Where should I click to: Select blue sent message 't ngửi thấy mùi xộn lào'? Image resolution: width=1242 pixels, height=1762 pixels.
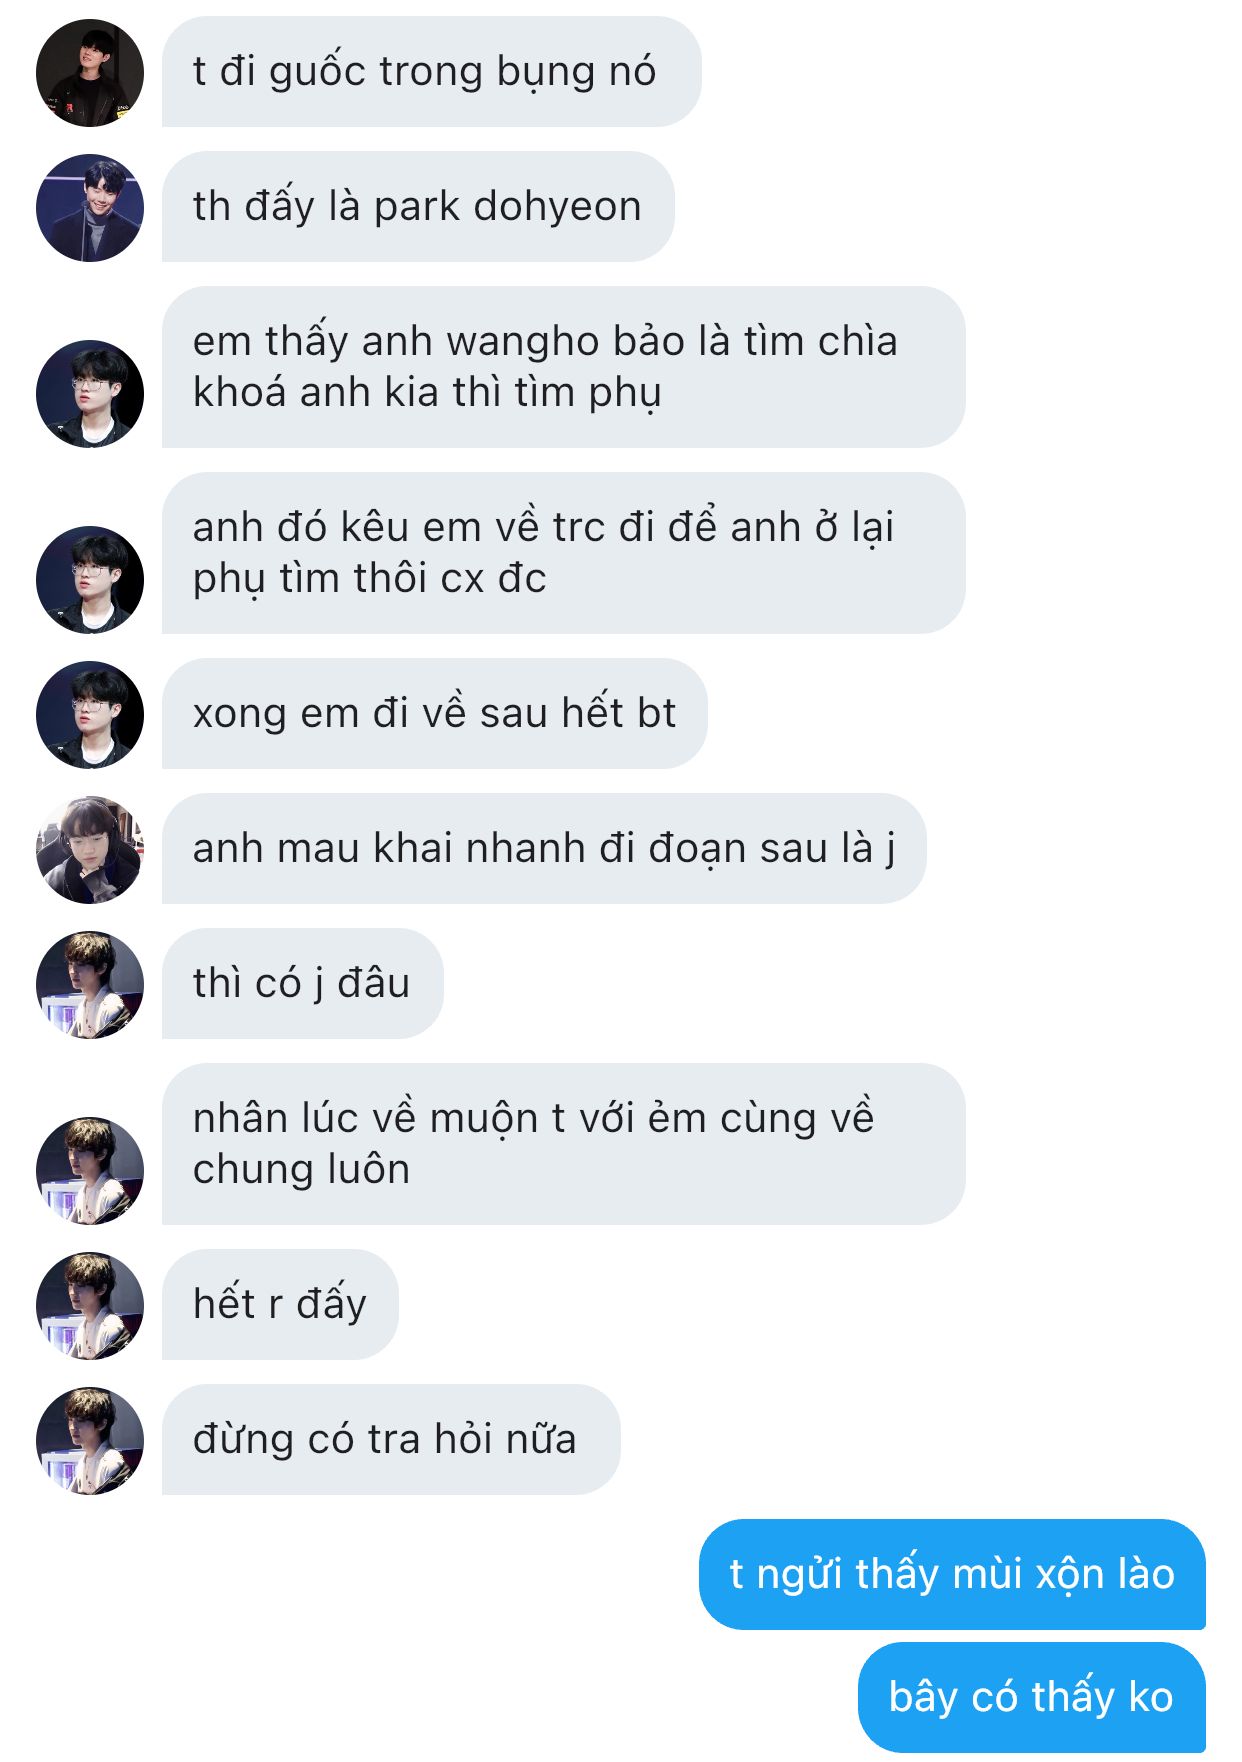coord(952,1574)
